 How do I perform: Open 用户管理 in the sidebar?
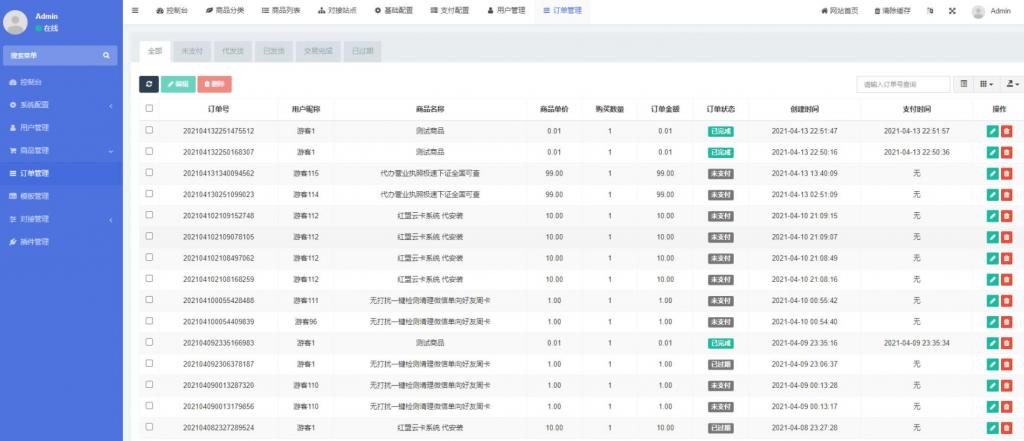[35, 128]
